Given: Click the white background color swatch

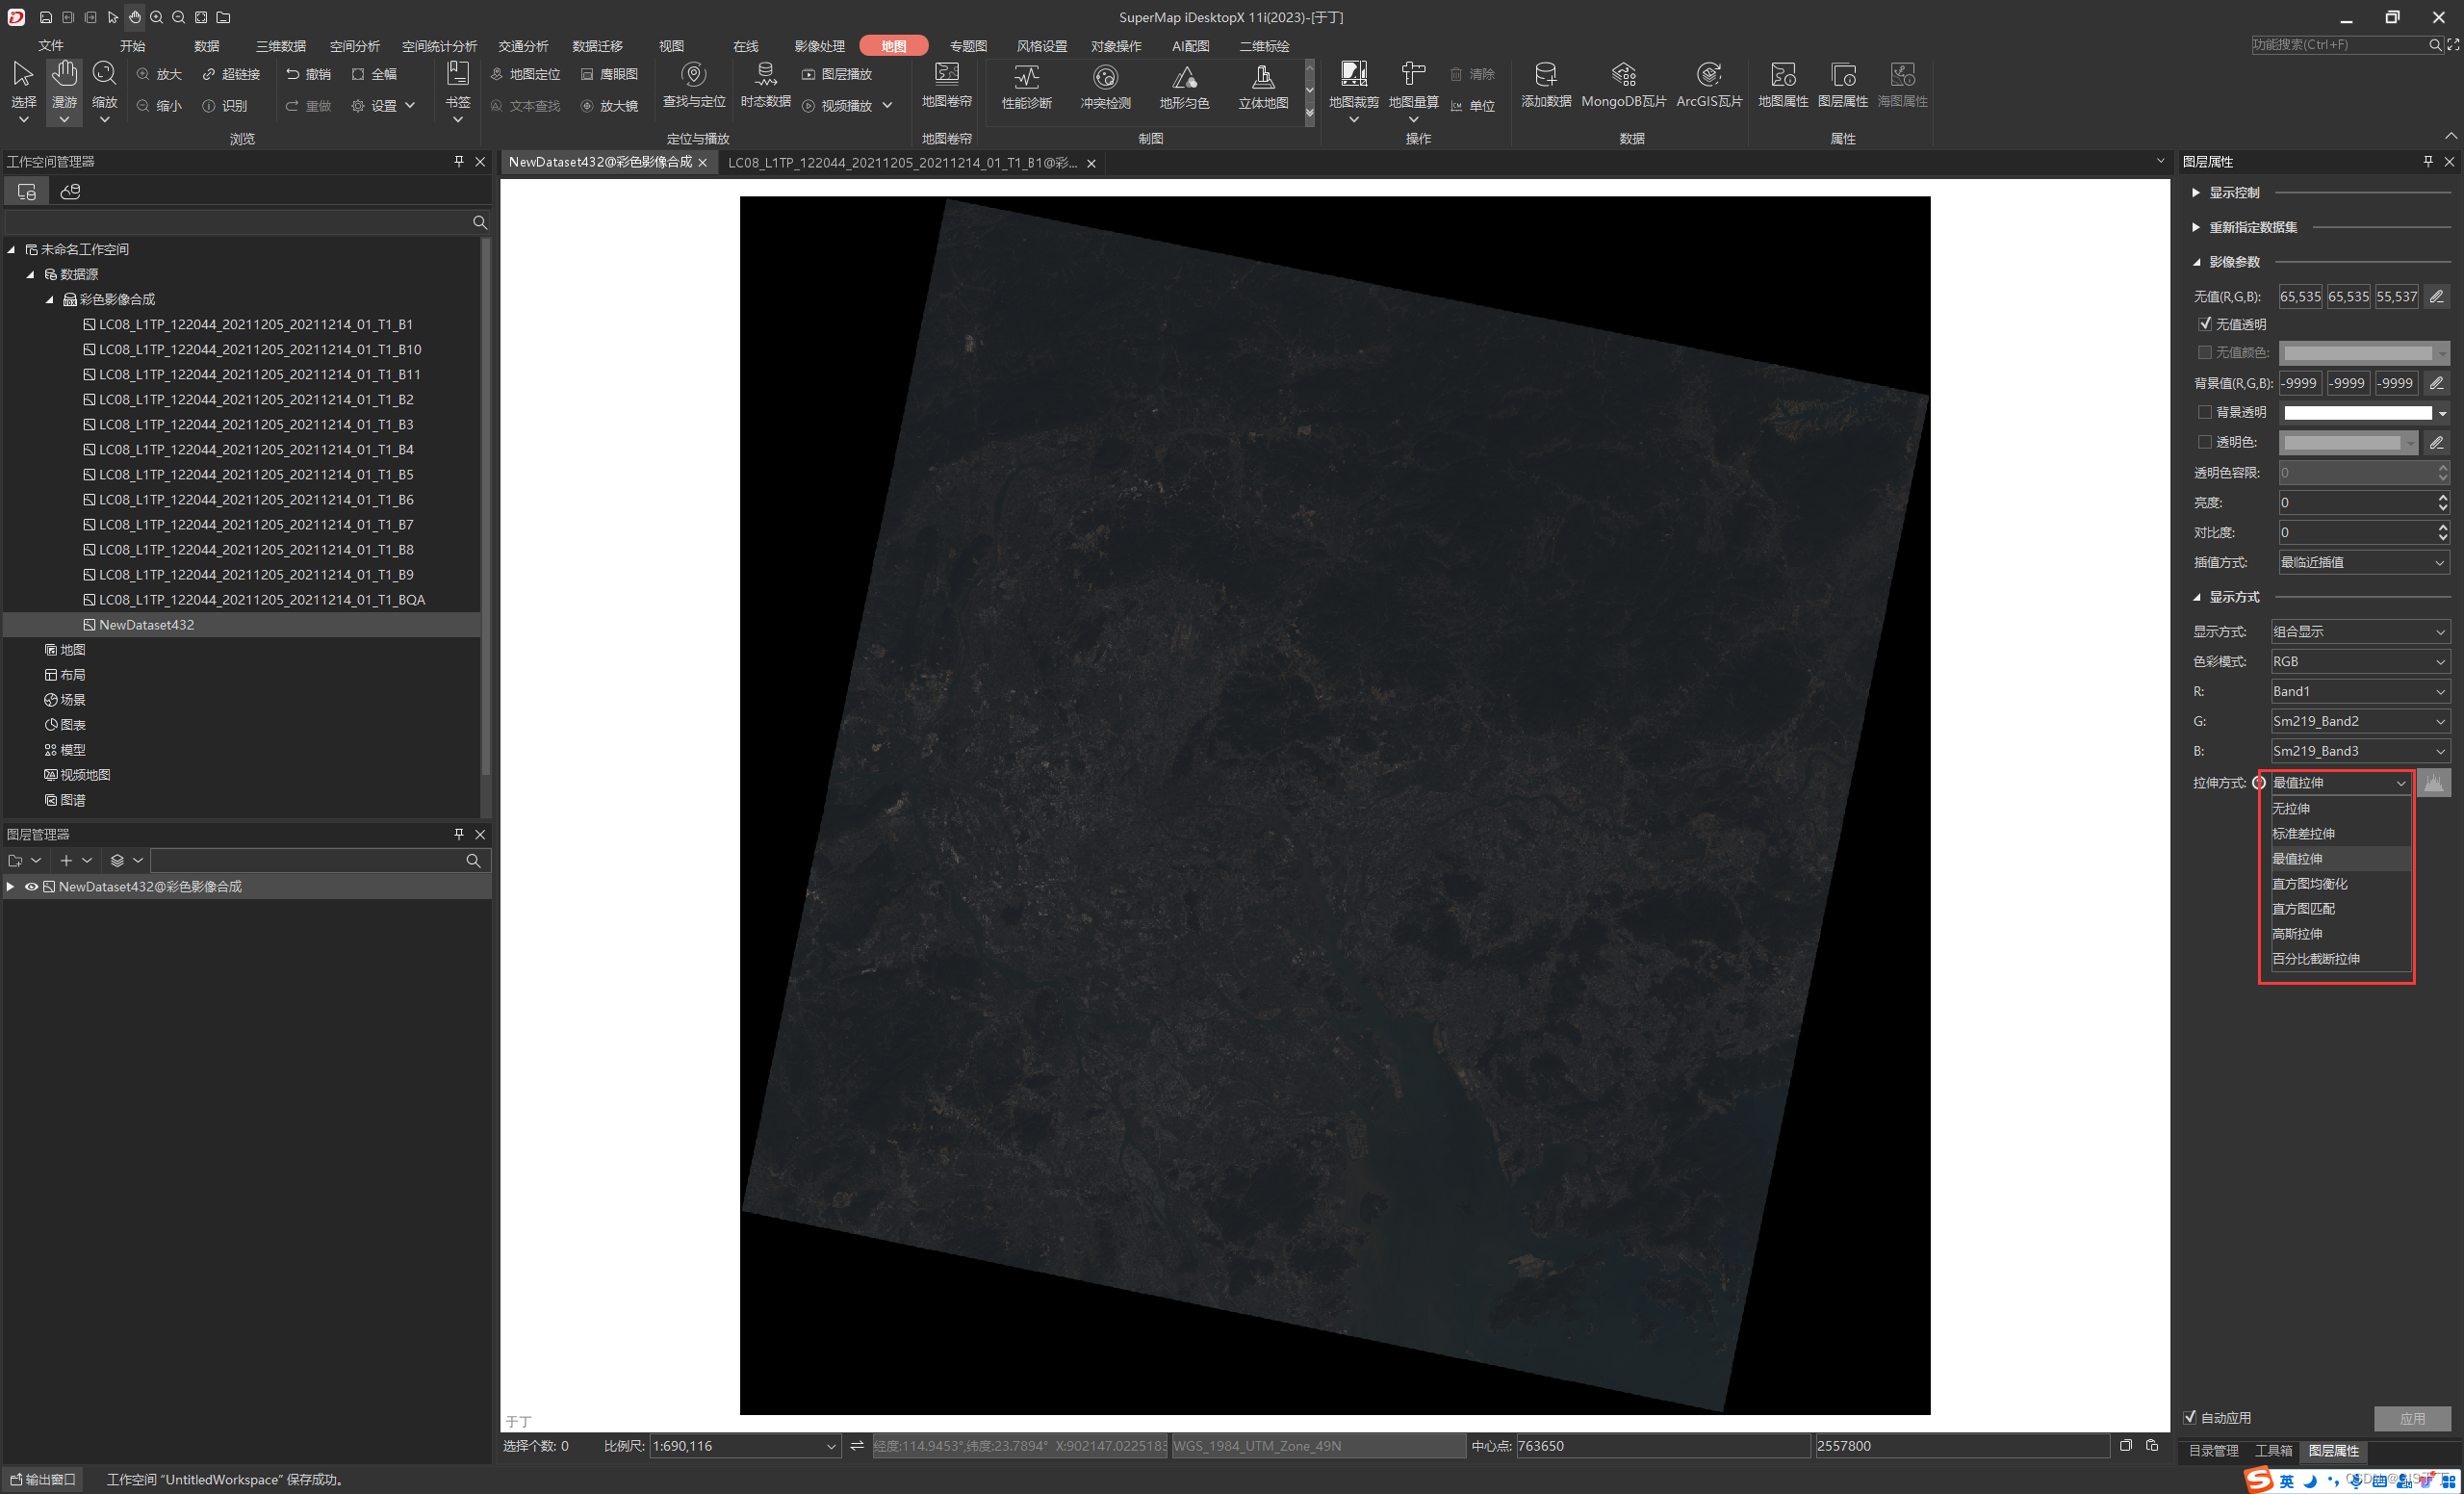Looking at the screenshot, I should point(2357,413).
